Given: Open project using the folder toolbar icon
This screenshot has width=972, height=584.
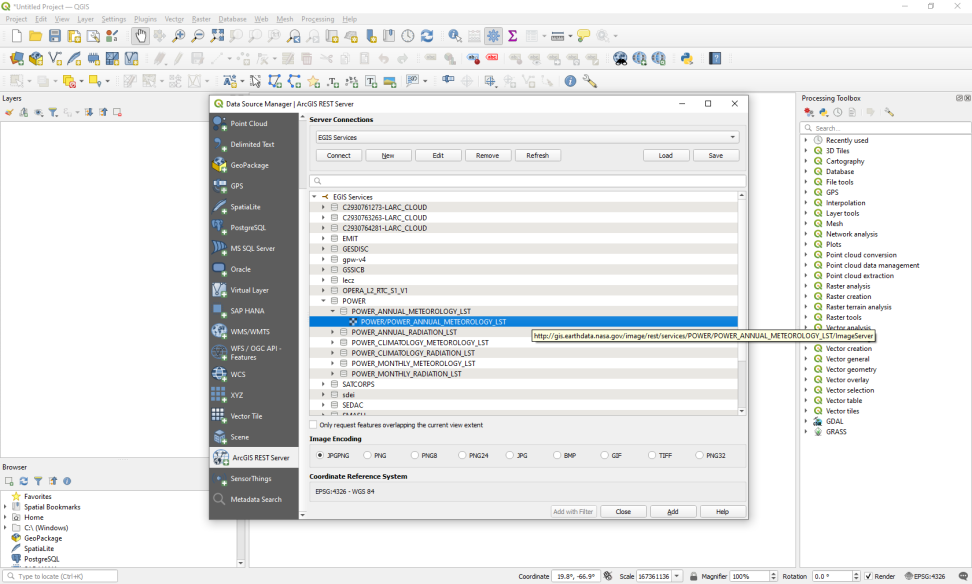Looking at the screenshot, I should (x=35, y=36).
